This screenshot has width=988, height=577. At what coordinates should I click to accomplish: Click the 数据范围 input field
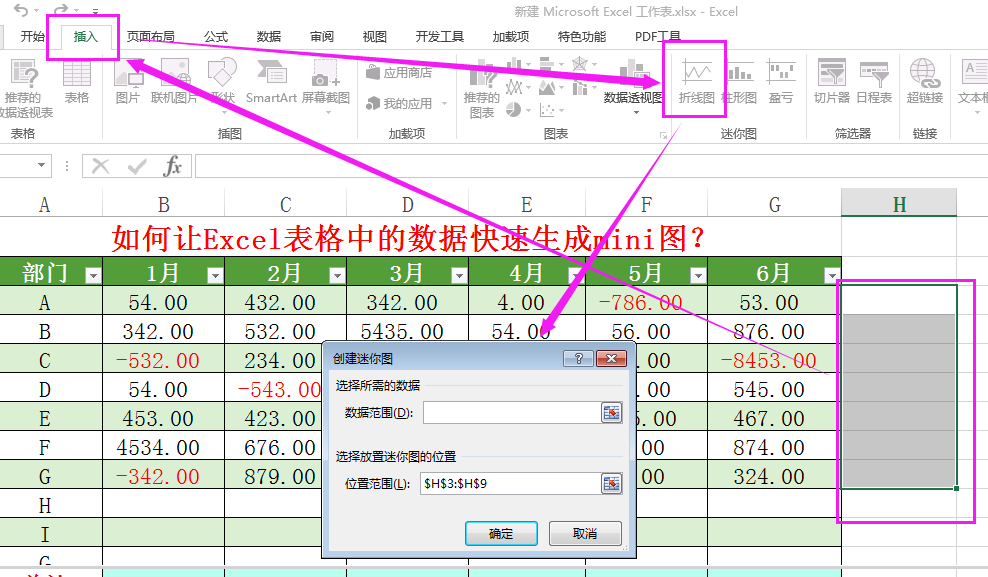point(508,413)
